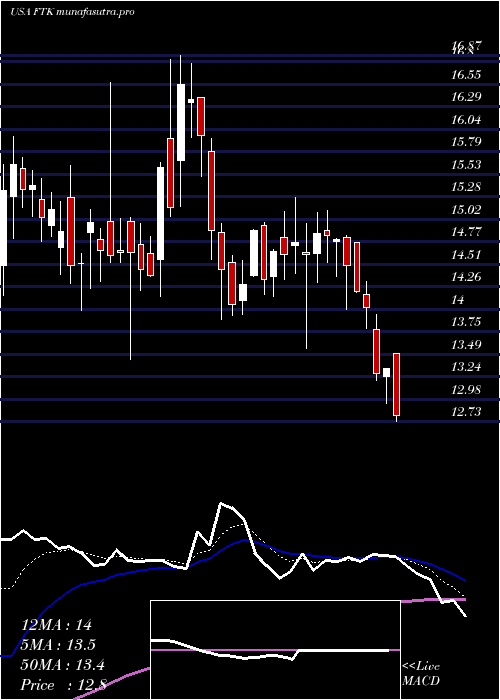The width and height of the screenshot is (500, 700).
Task: Select the 16.55 price label
Action: point(466,75)
